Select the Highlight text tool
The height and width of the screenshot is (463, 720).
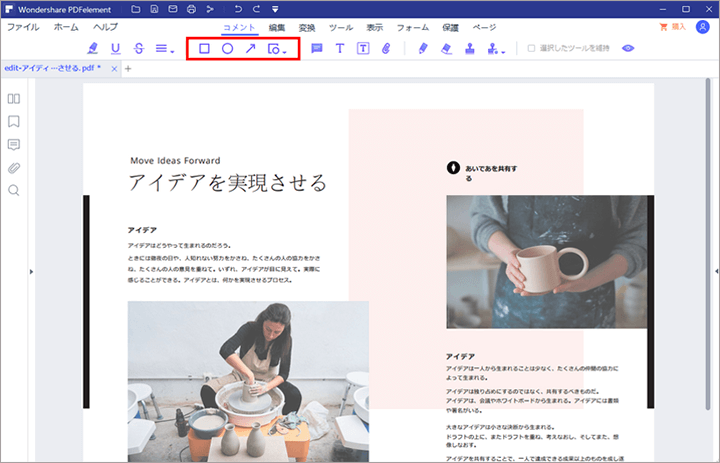coord(93,48)
